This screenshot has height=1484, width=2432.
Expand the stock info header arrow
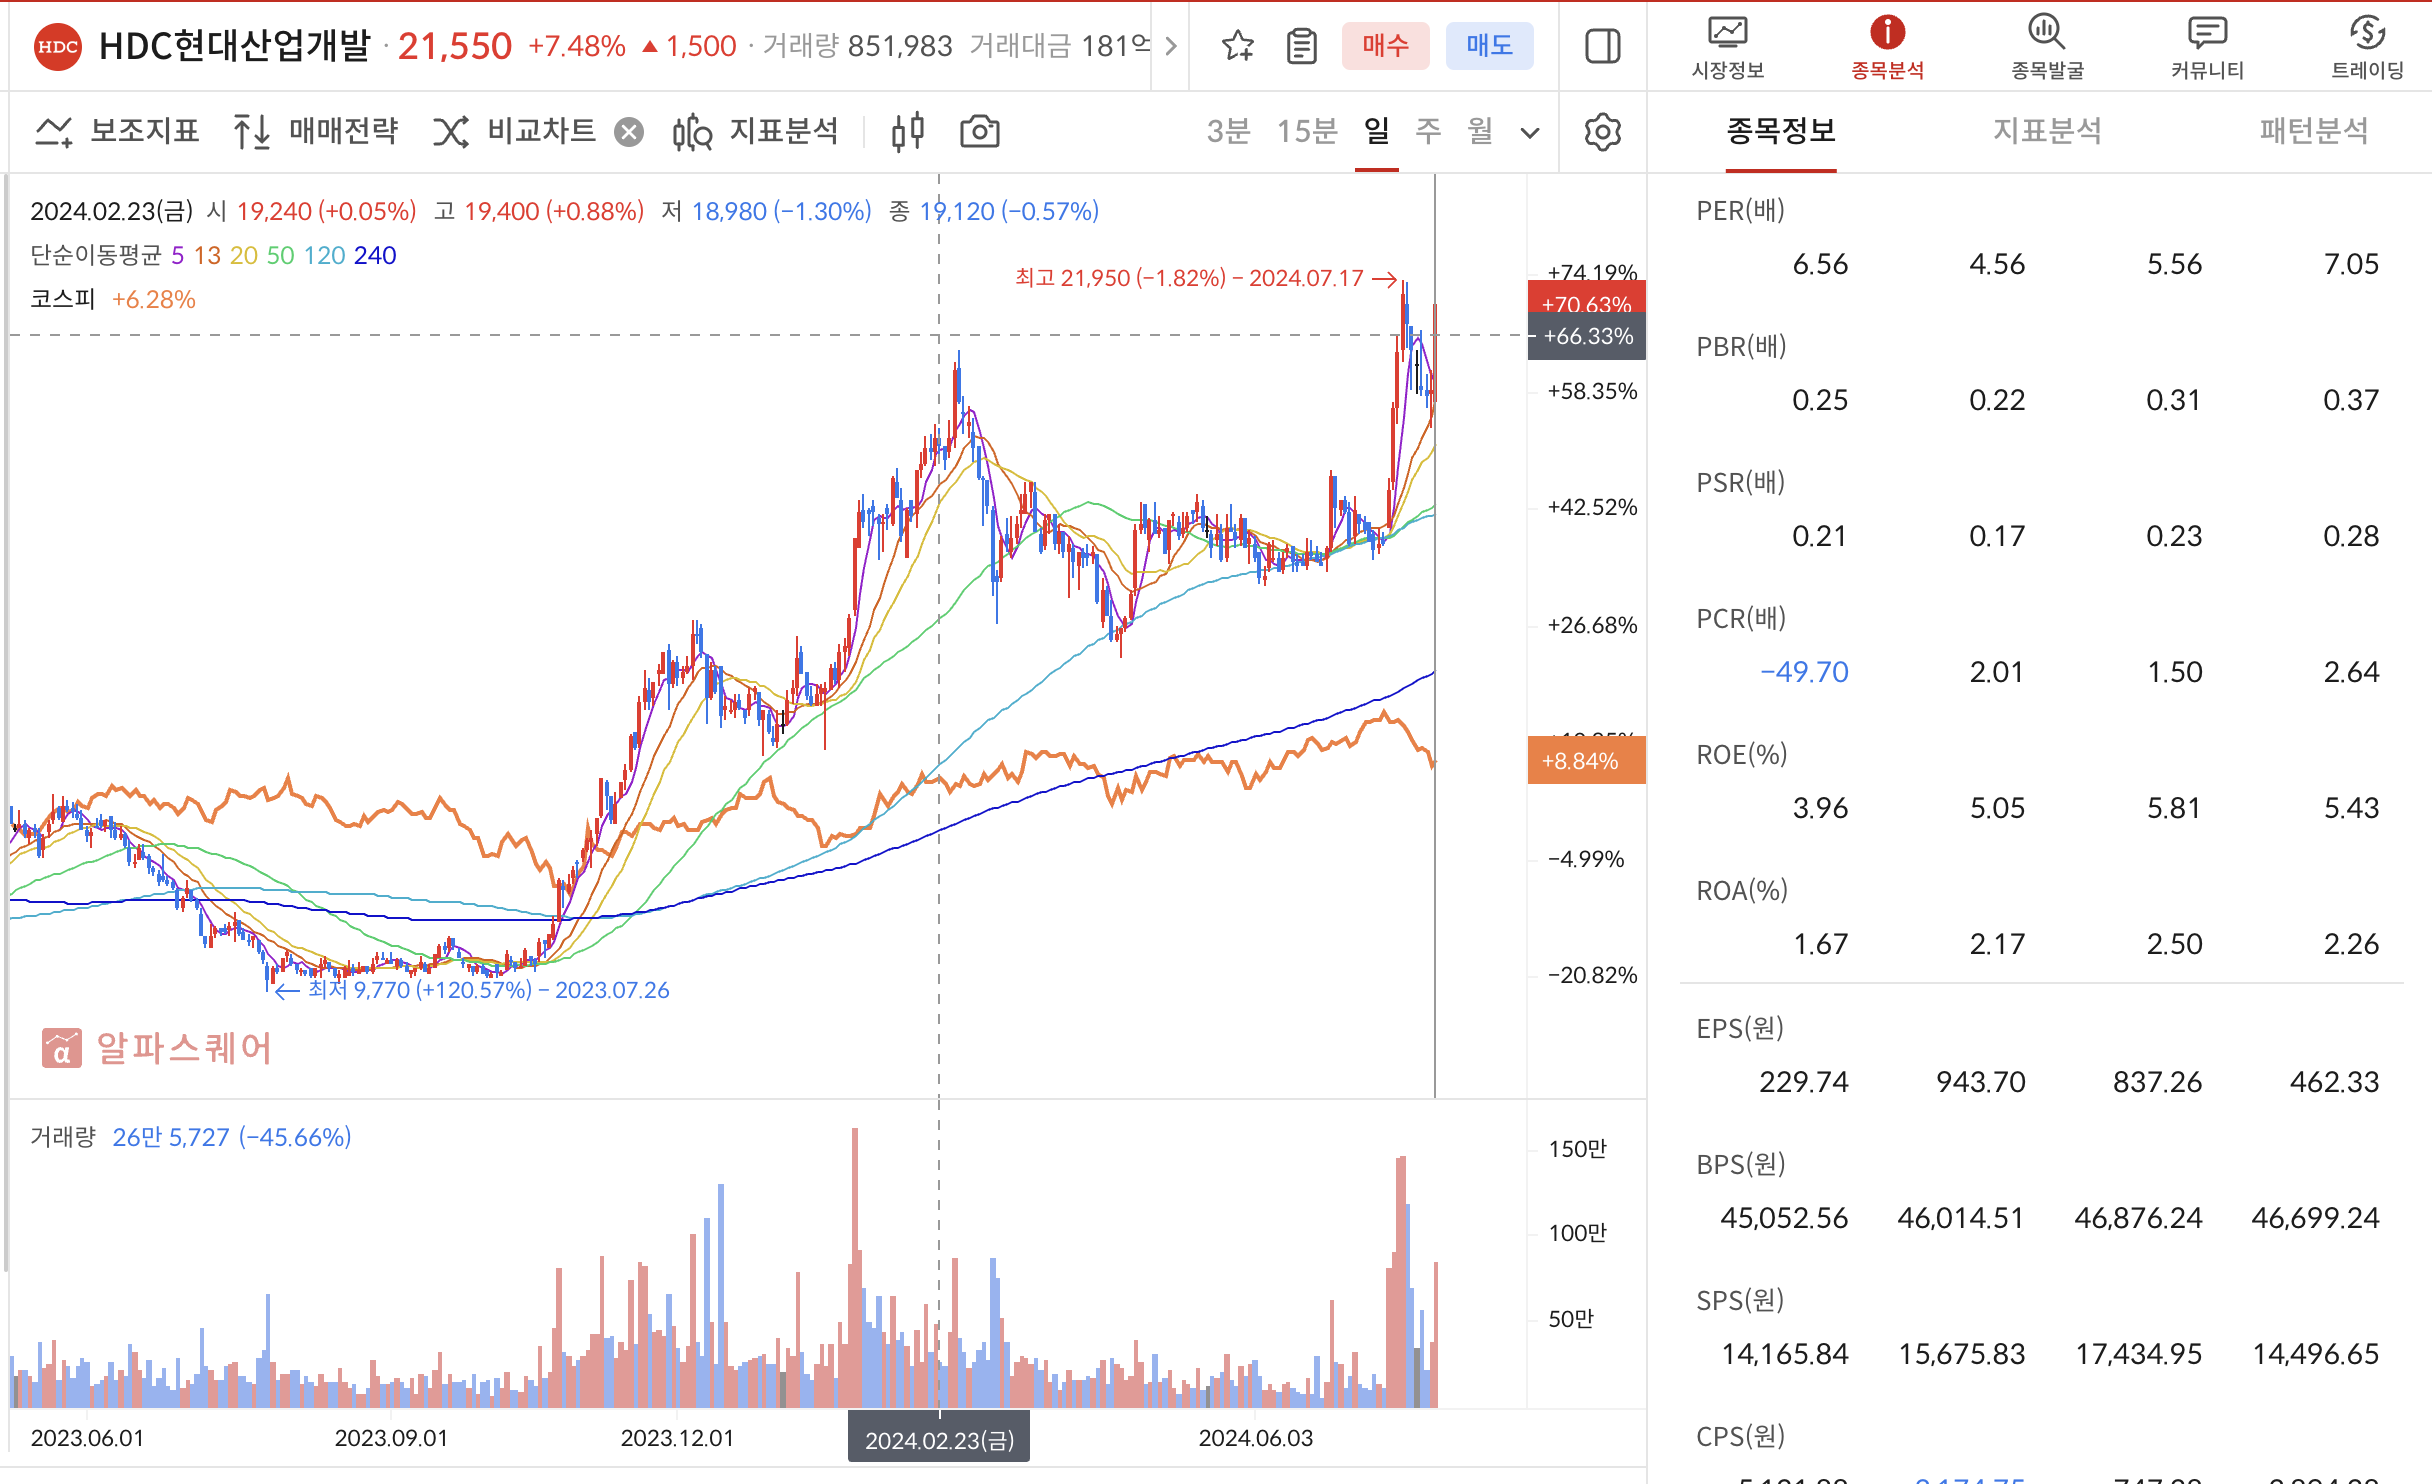click(1171, 46)
